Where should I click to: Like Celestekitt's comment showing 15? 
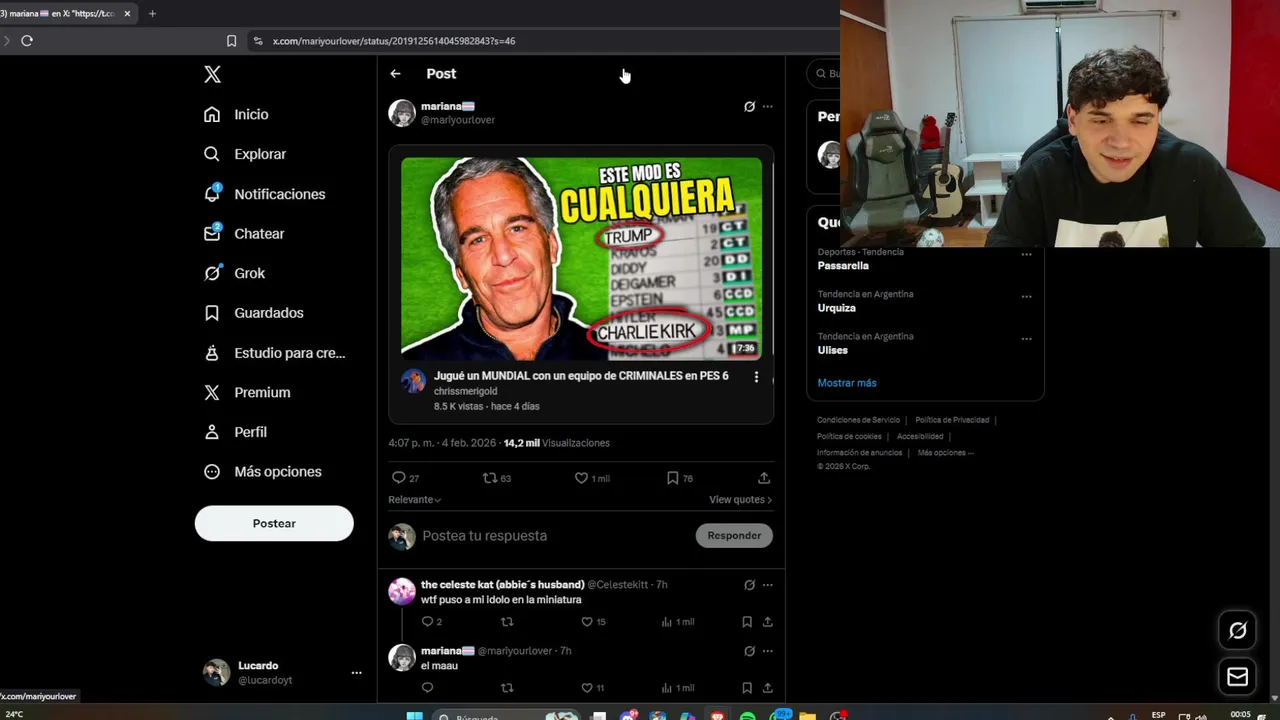point(595,622)
